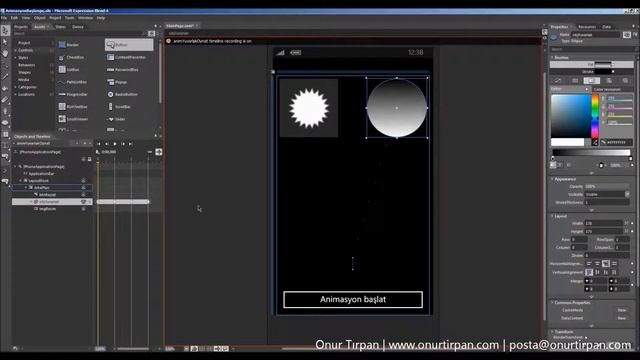Pick the RichTextBox control asset

coord(73,107)
